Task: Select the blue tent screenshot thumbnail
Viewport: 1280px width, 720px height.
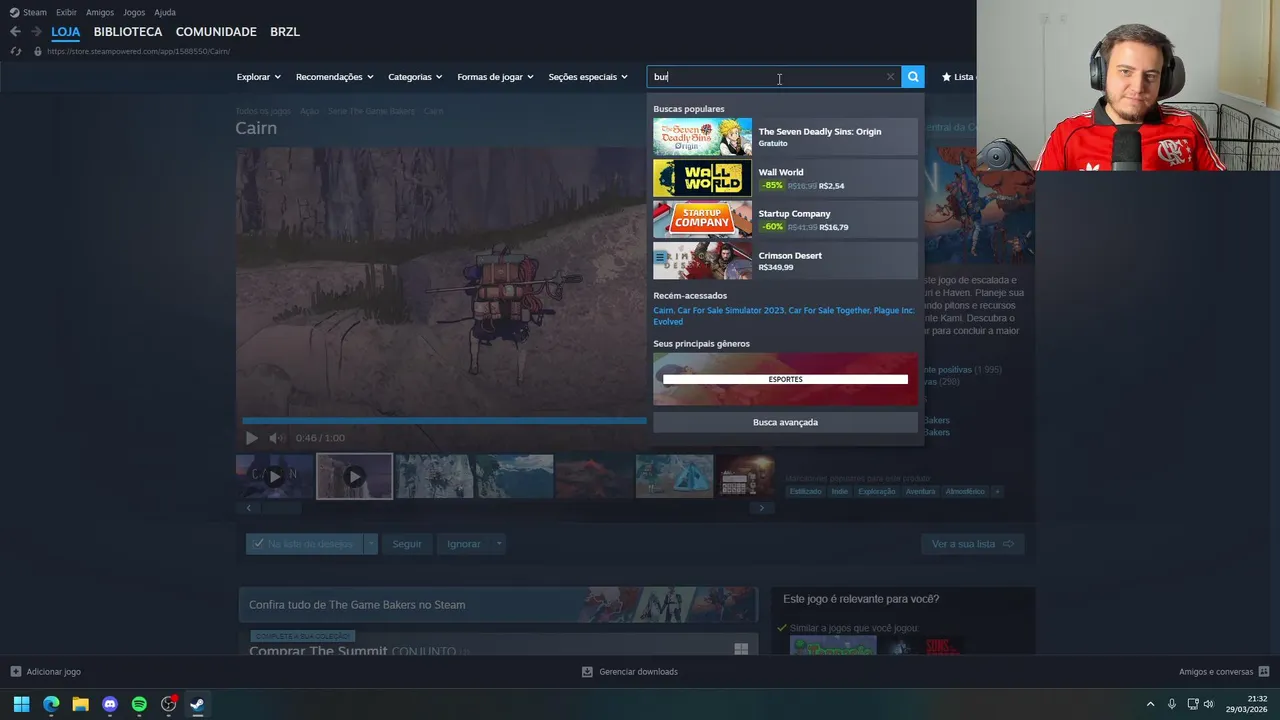Action: (x=674, y=476)
